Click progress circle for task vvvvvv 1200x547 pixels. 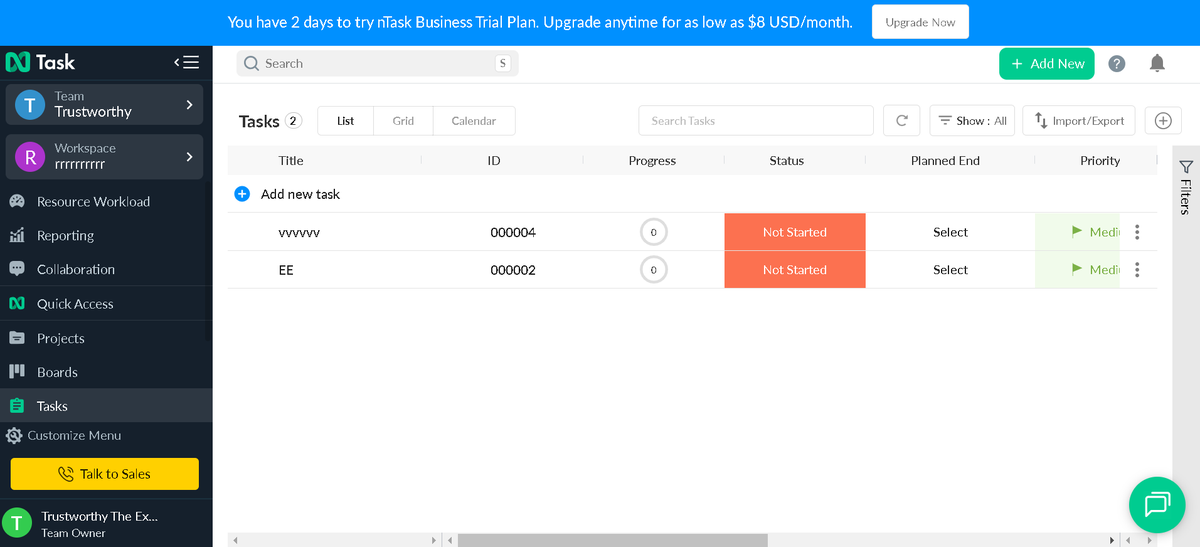point(653,232)
